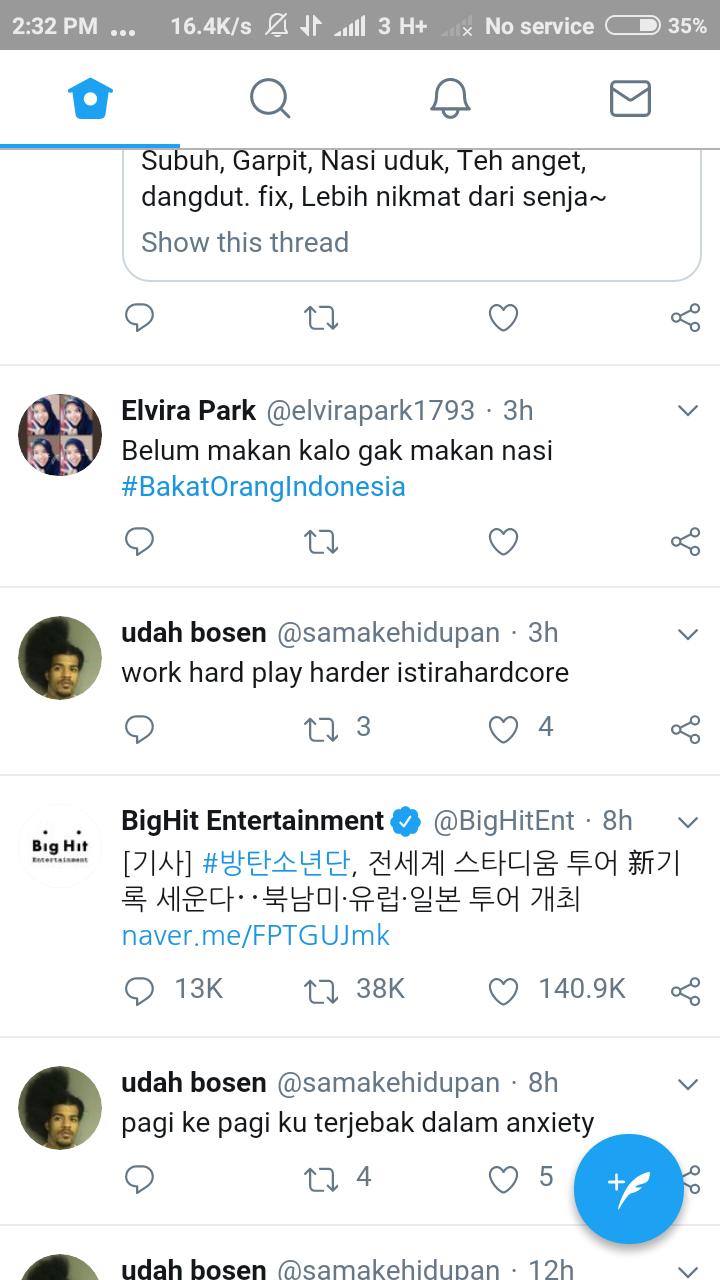The width and height of the screenshot is (720, 1280).
Task: Reply to Elvira Park's tweet
Action: pos(139,541)
